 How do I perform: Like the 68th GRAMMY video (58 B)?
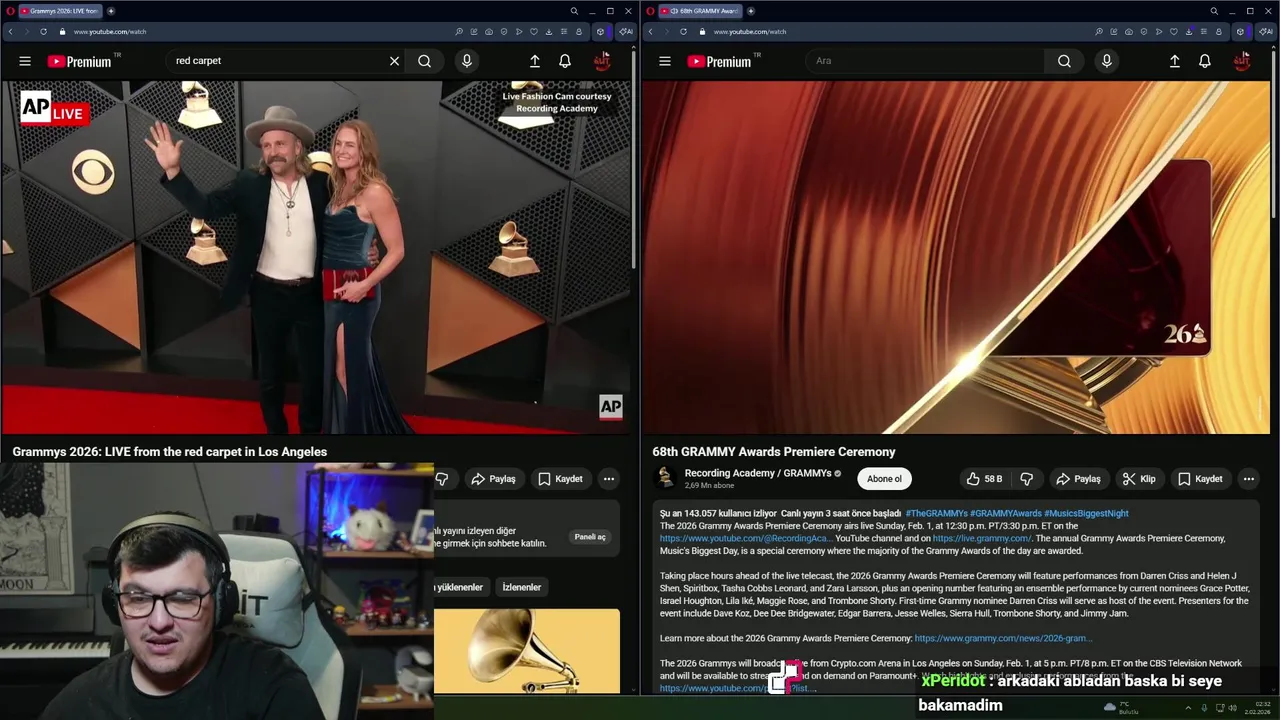[984, 479]
